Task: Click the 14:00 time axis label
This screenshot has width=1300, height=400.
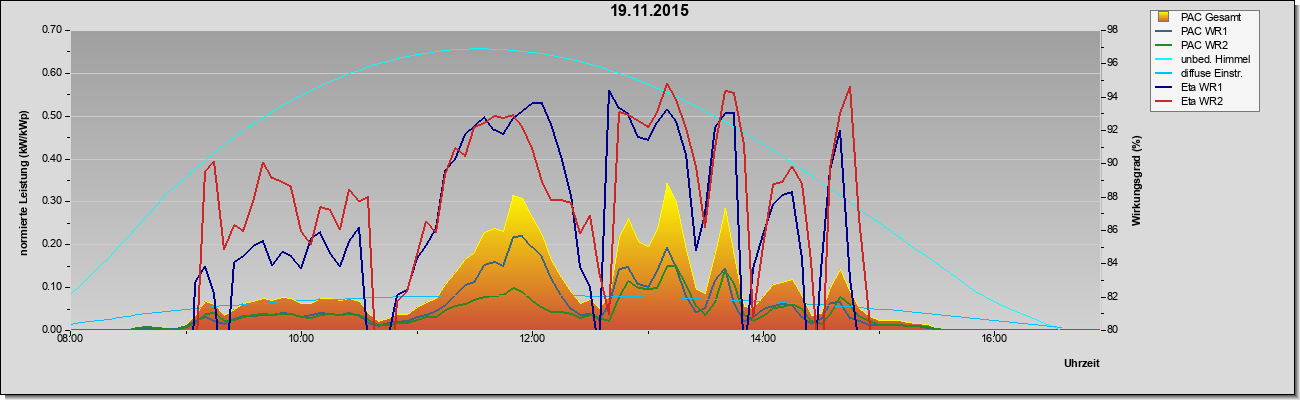Action: pyautogui.click(x=762, y=339)
